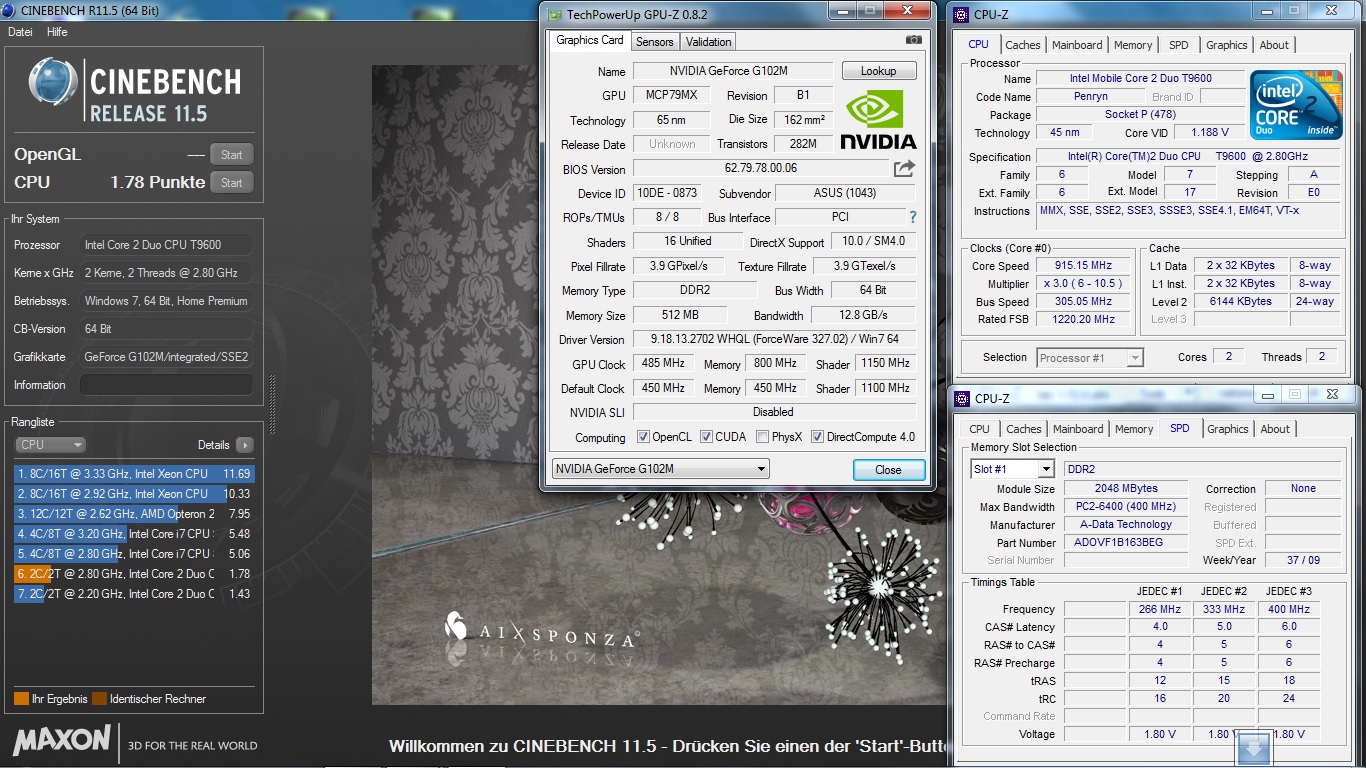Select ranking row 2C/2T @ 2.80 GHz Core 2 Duo
This screenshot has height=768, width=1366.
point(134,574)
